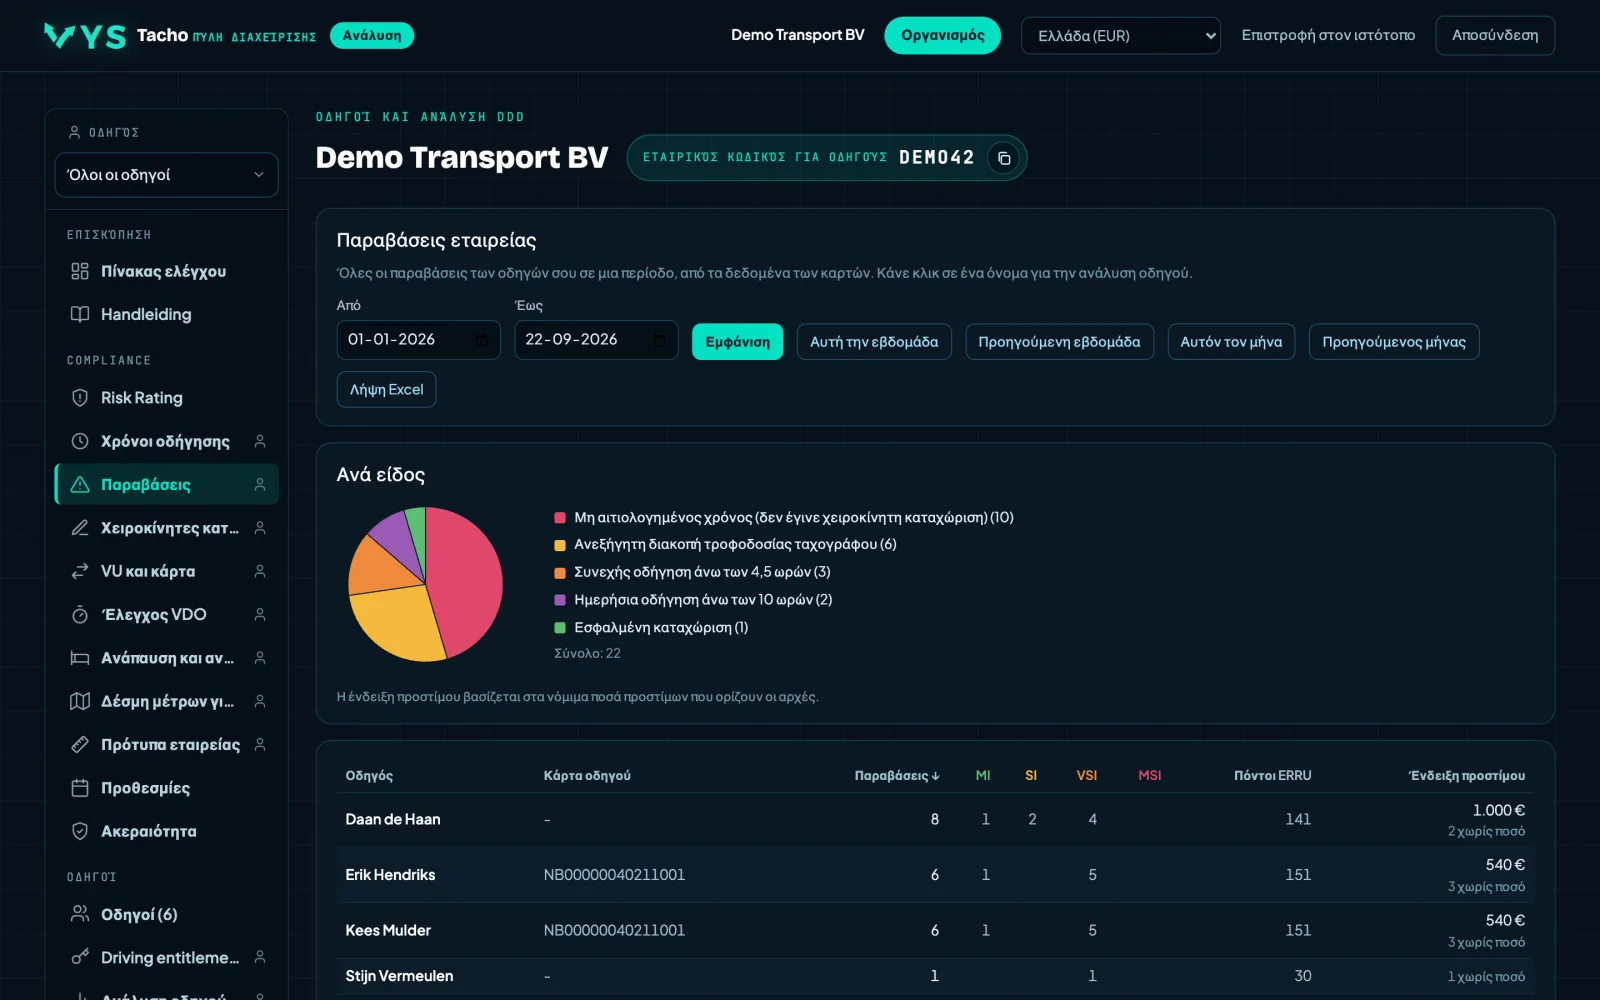Viewport: 1600px width, 1000px height.
Task: Go to Οδηγοί (6) in sidebar
Action: coord(166,915)
